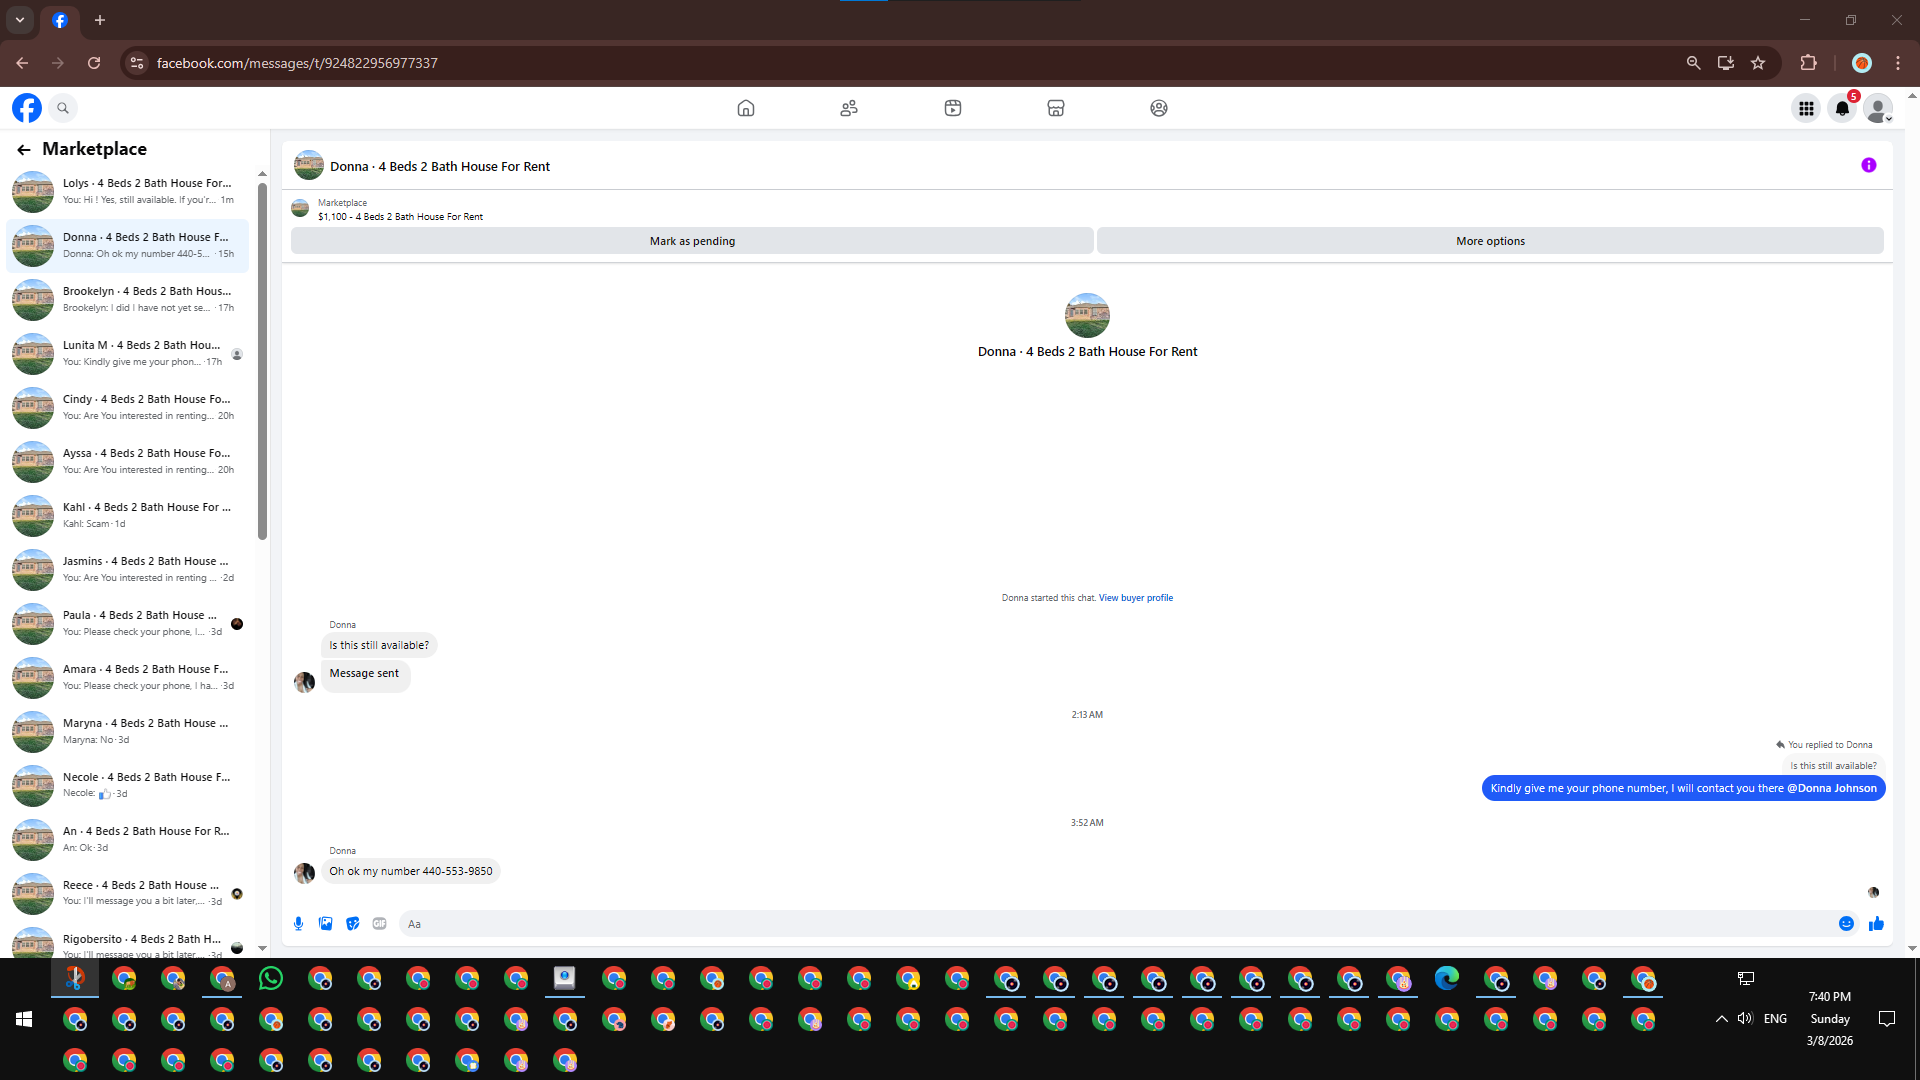Open the GIF picker icon

point(379,924)
